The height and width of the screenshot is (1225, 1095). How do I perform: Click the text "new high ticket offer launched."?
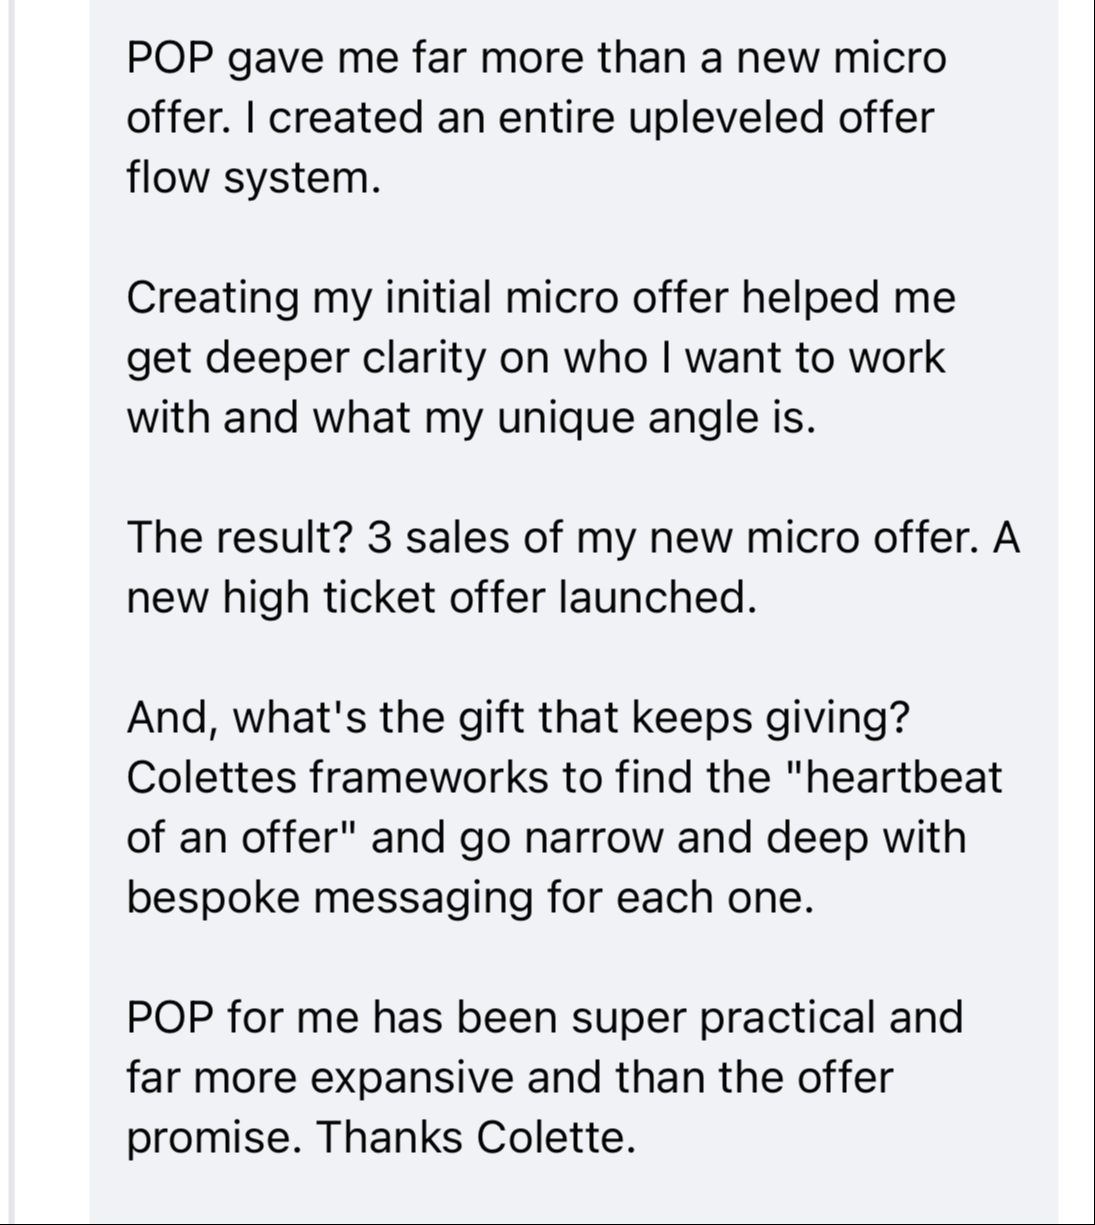tap(441, 598)
